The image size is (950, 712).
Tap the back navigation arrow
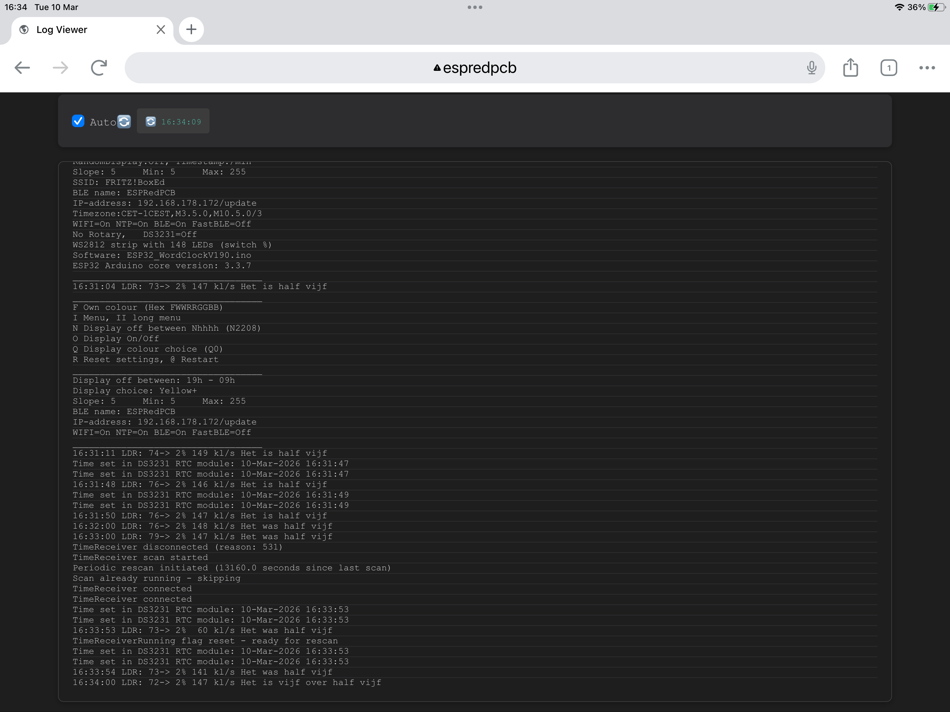[x=22, y=67]
